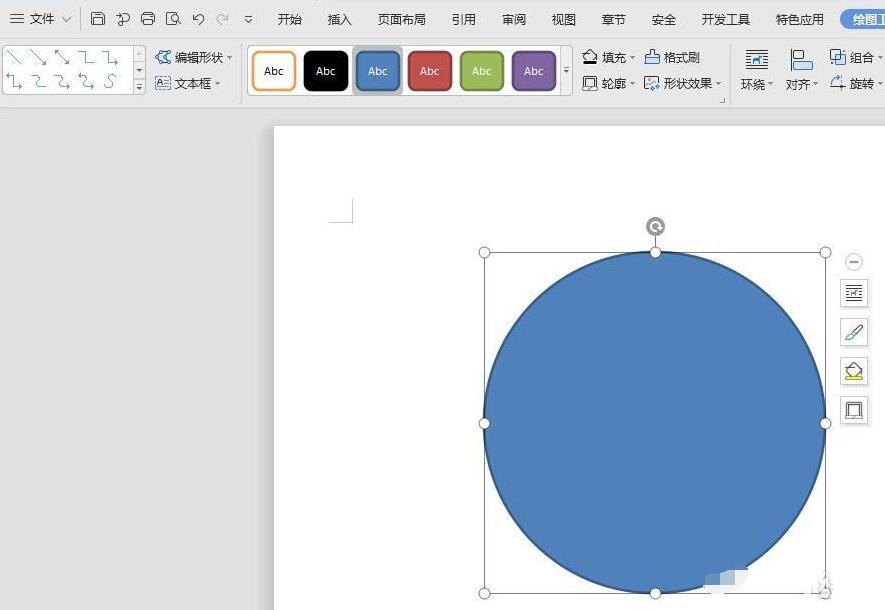Open the 文件 (File) menu
Image resolution: width=885 pixels, height=610 pixels.
40,19
